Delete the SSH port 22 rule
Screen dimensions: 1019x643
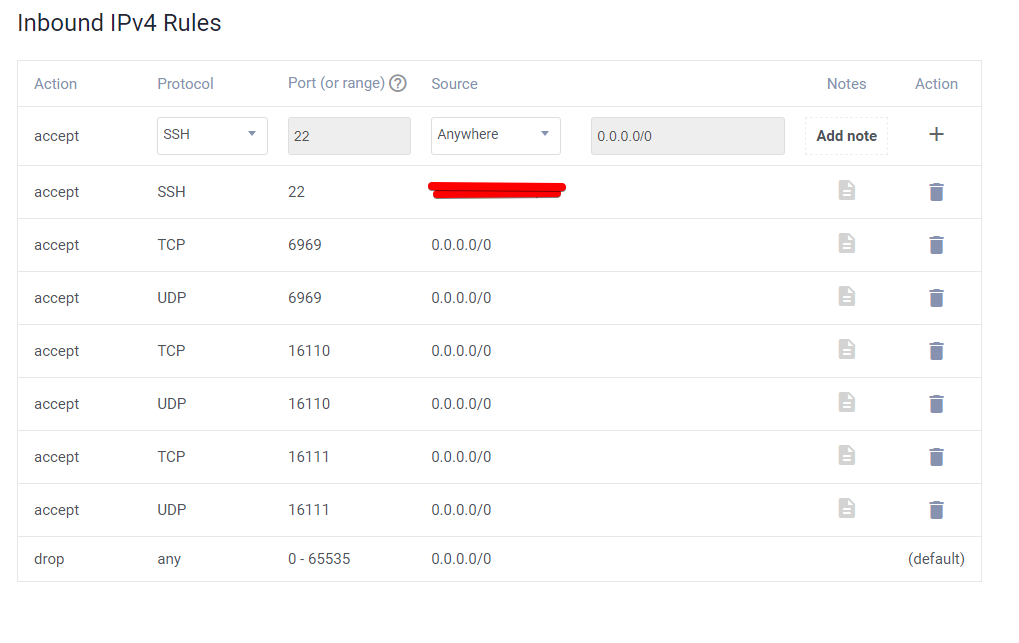tap(936, 192)
